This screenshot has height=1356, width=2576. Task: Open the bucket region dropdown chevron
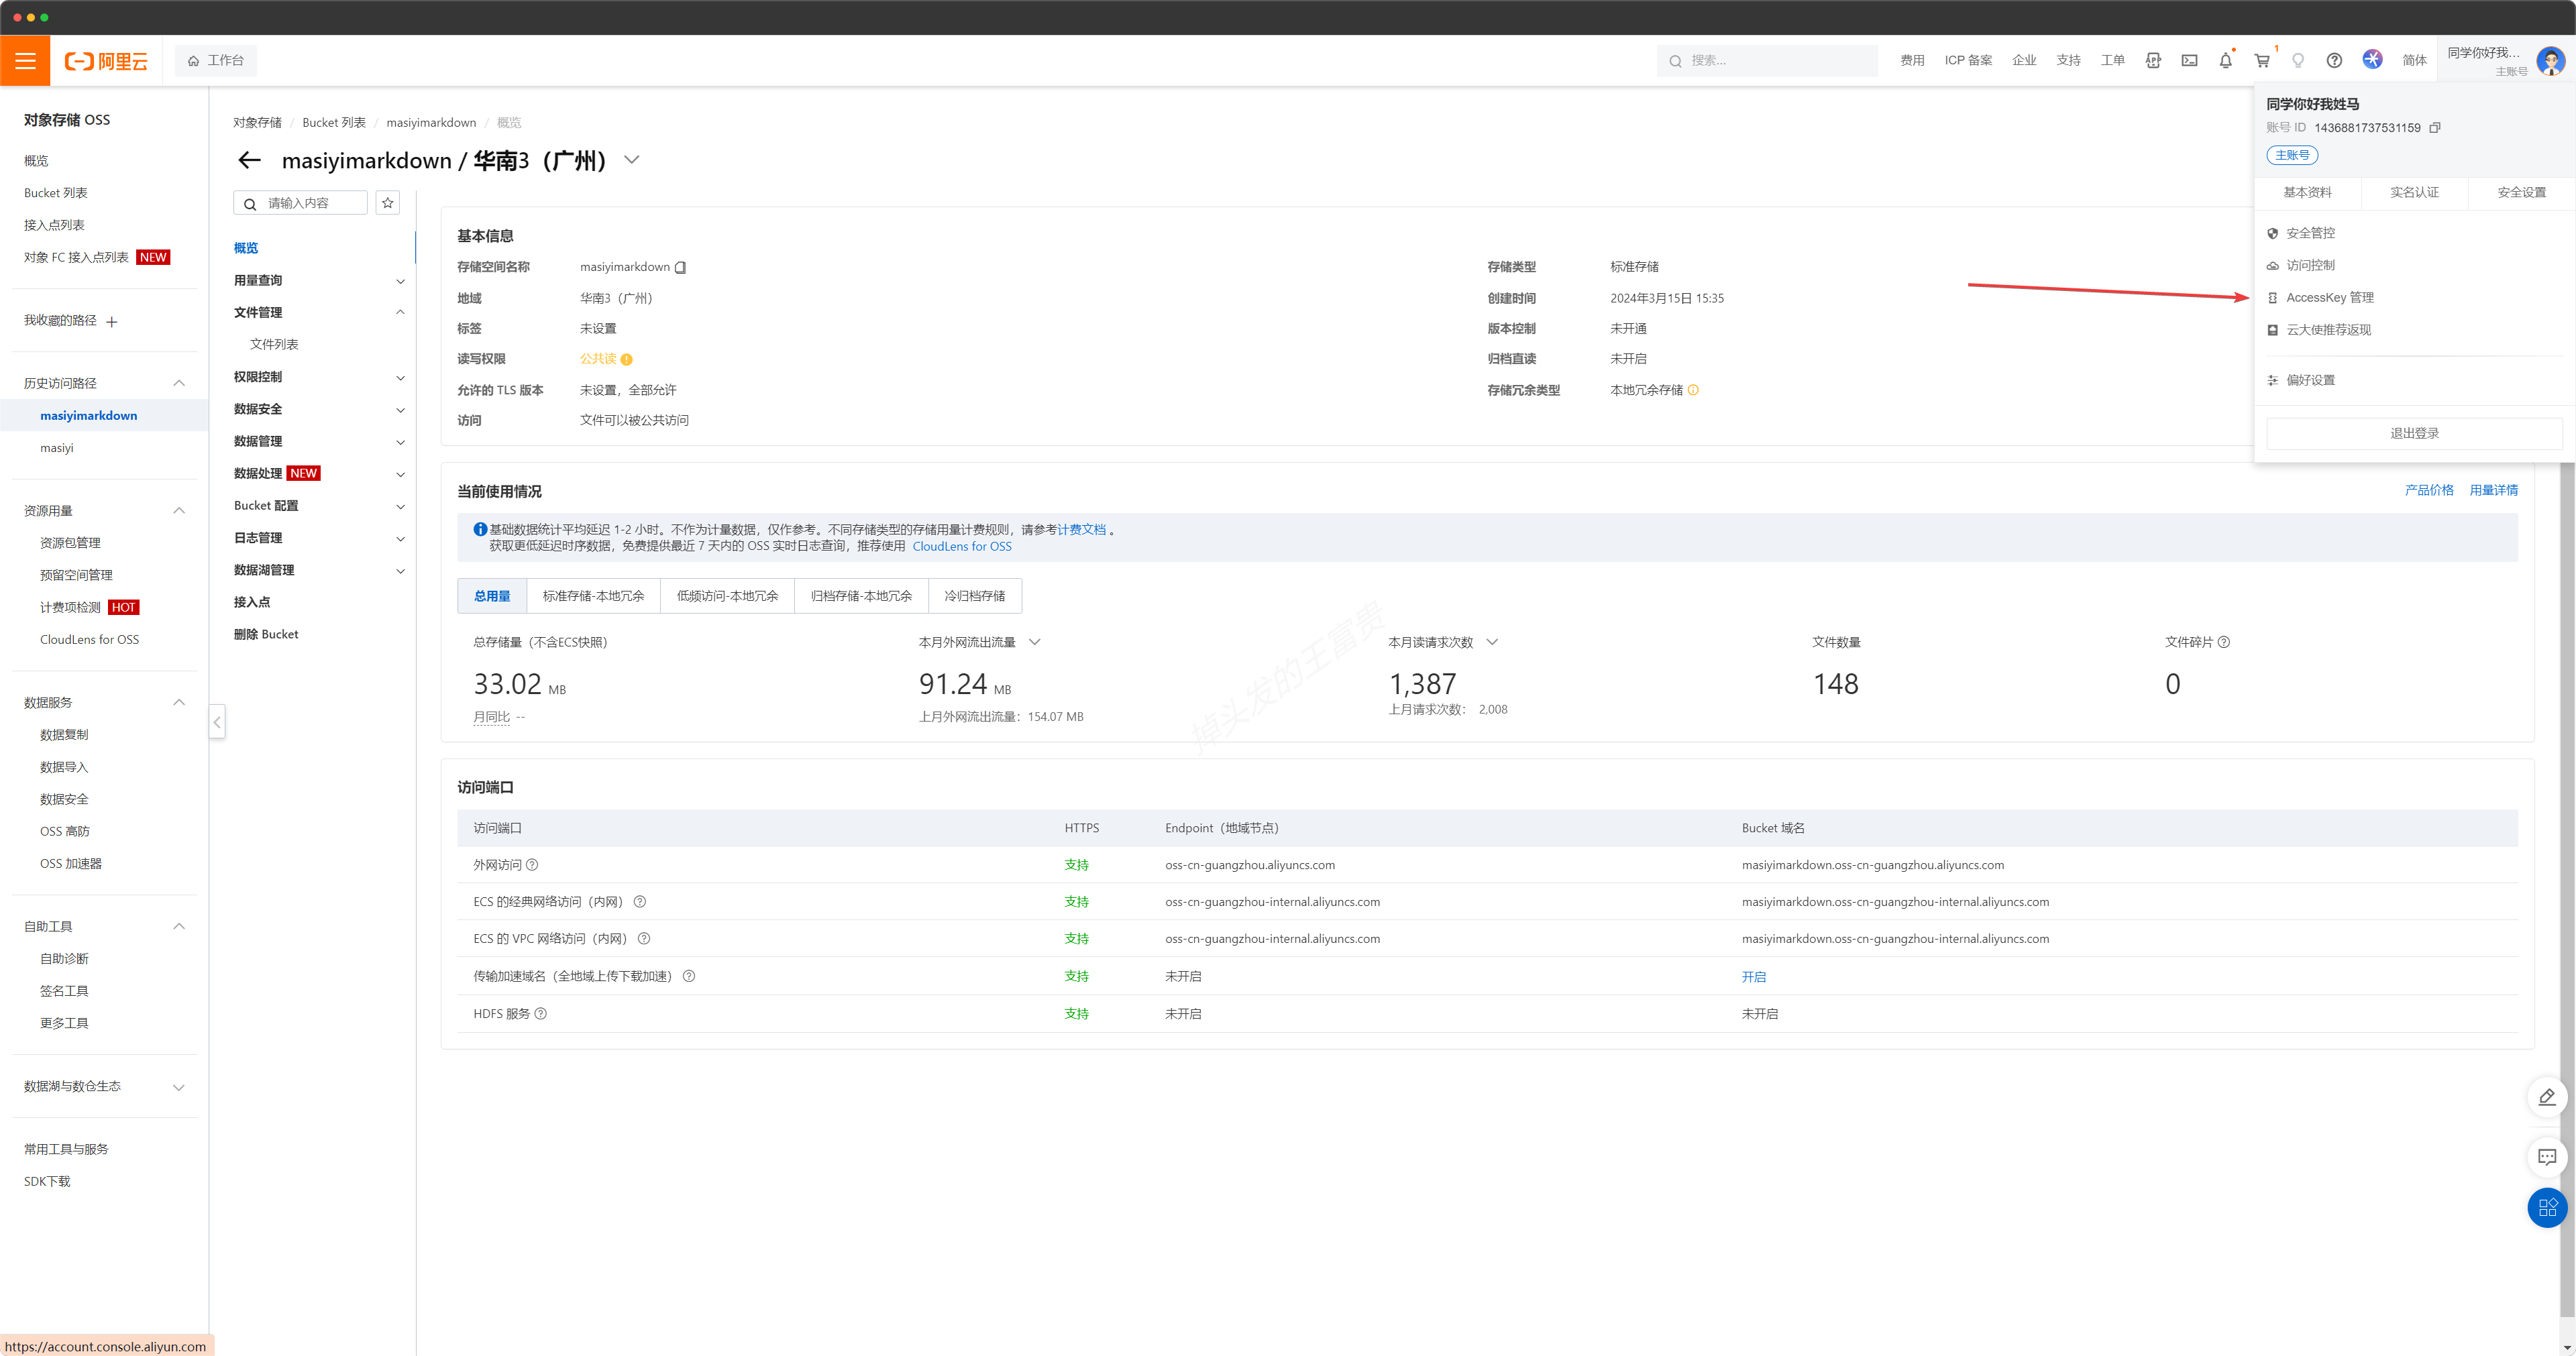pyautogui.click(x=632, y=160)
